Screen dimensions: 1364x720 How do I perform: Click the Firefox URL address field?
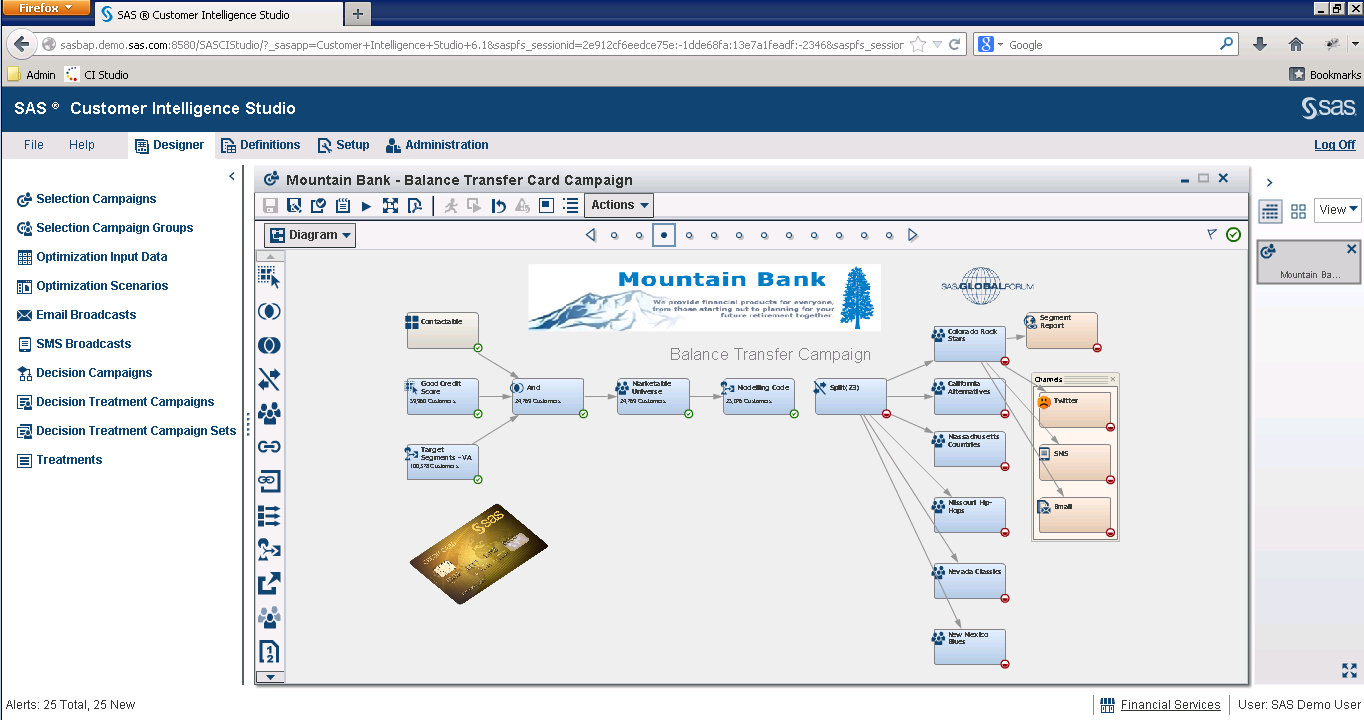click(480, 45)
